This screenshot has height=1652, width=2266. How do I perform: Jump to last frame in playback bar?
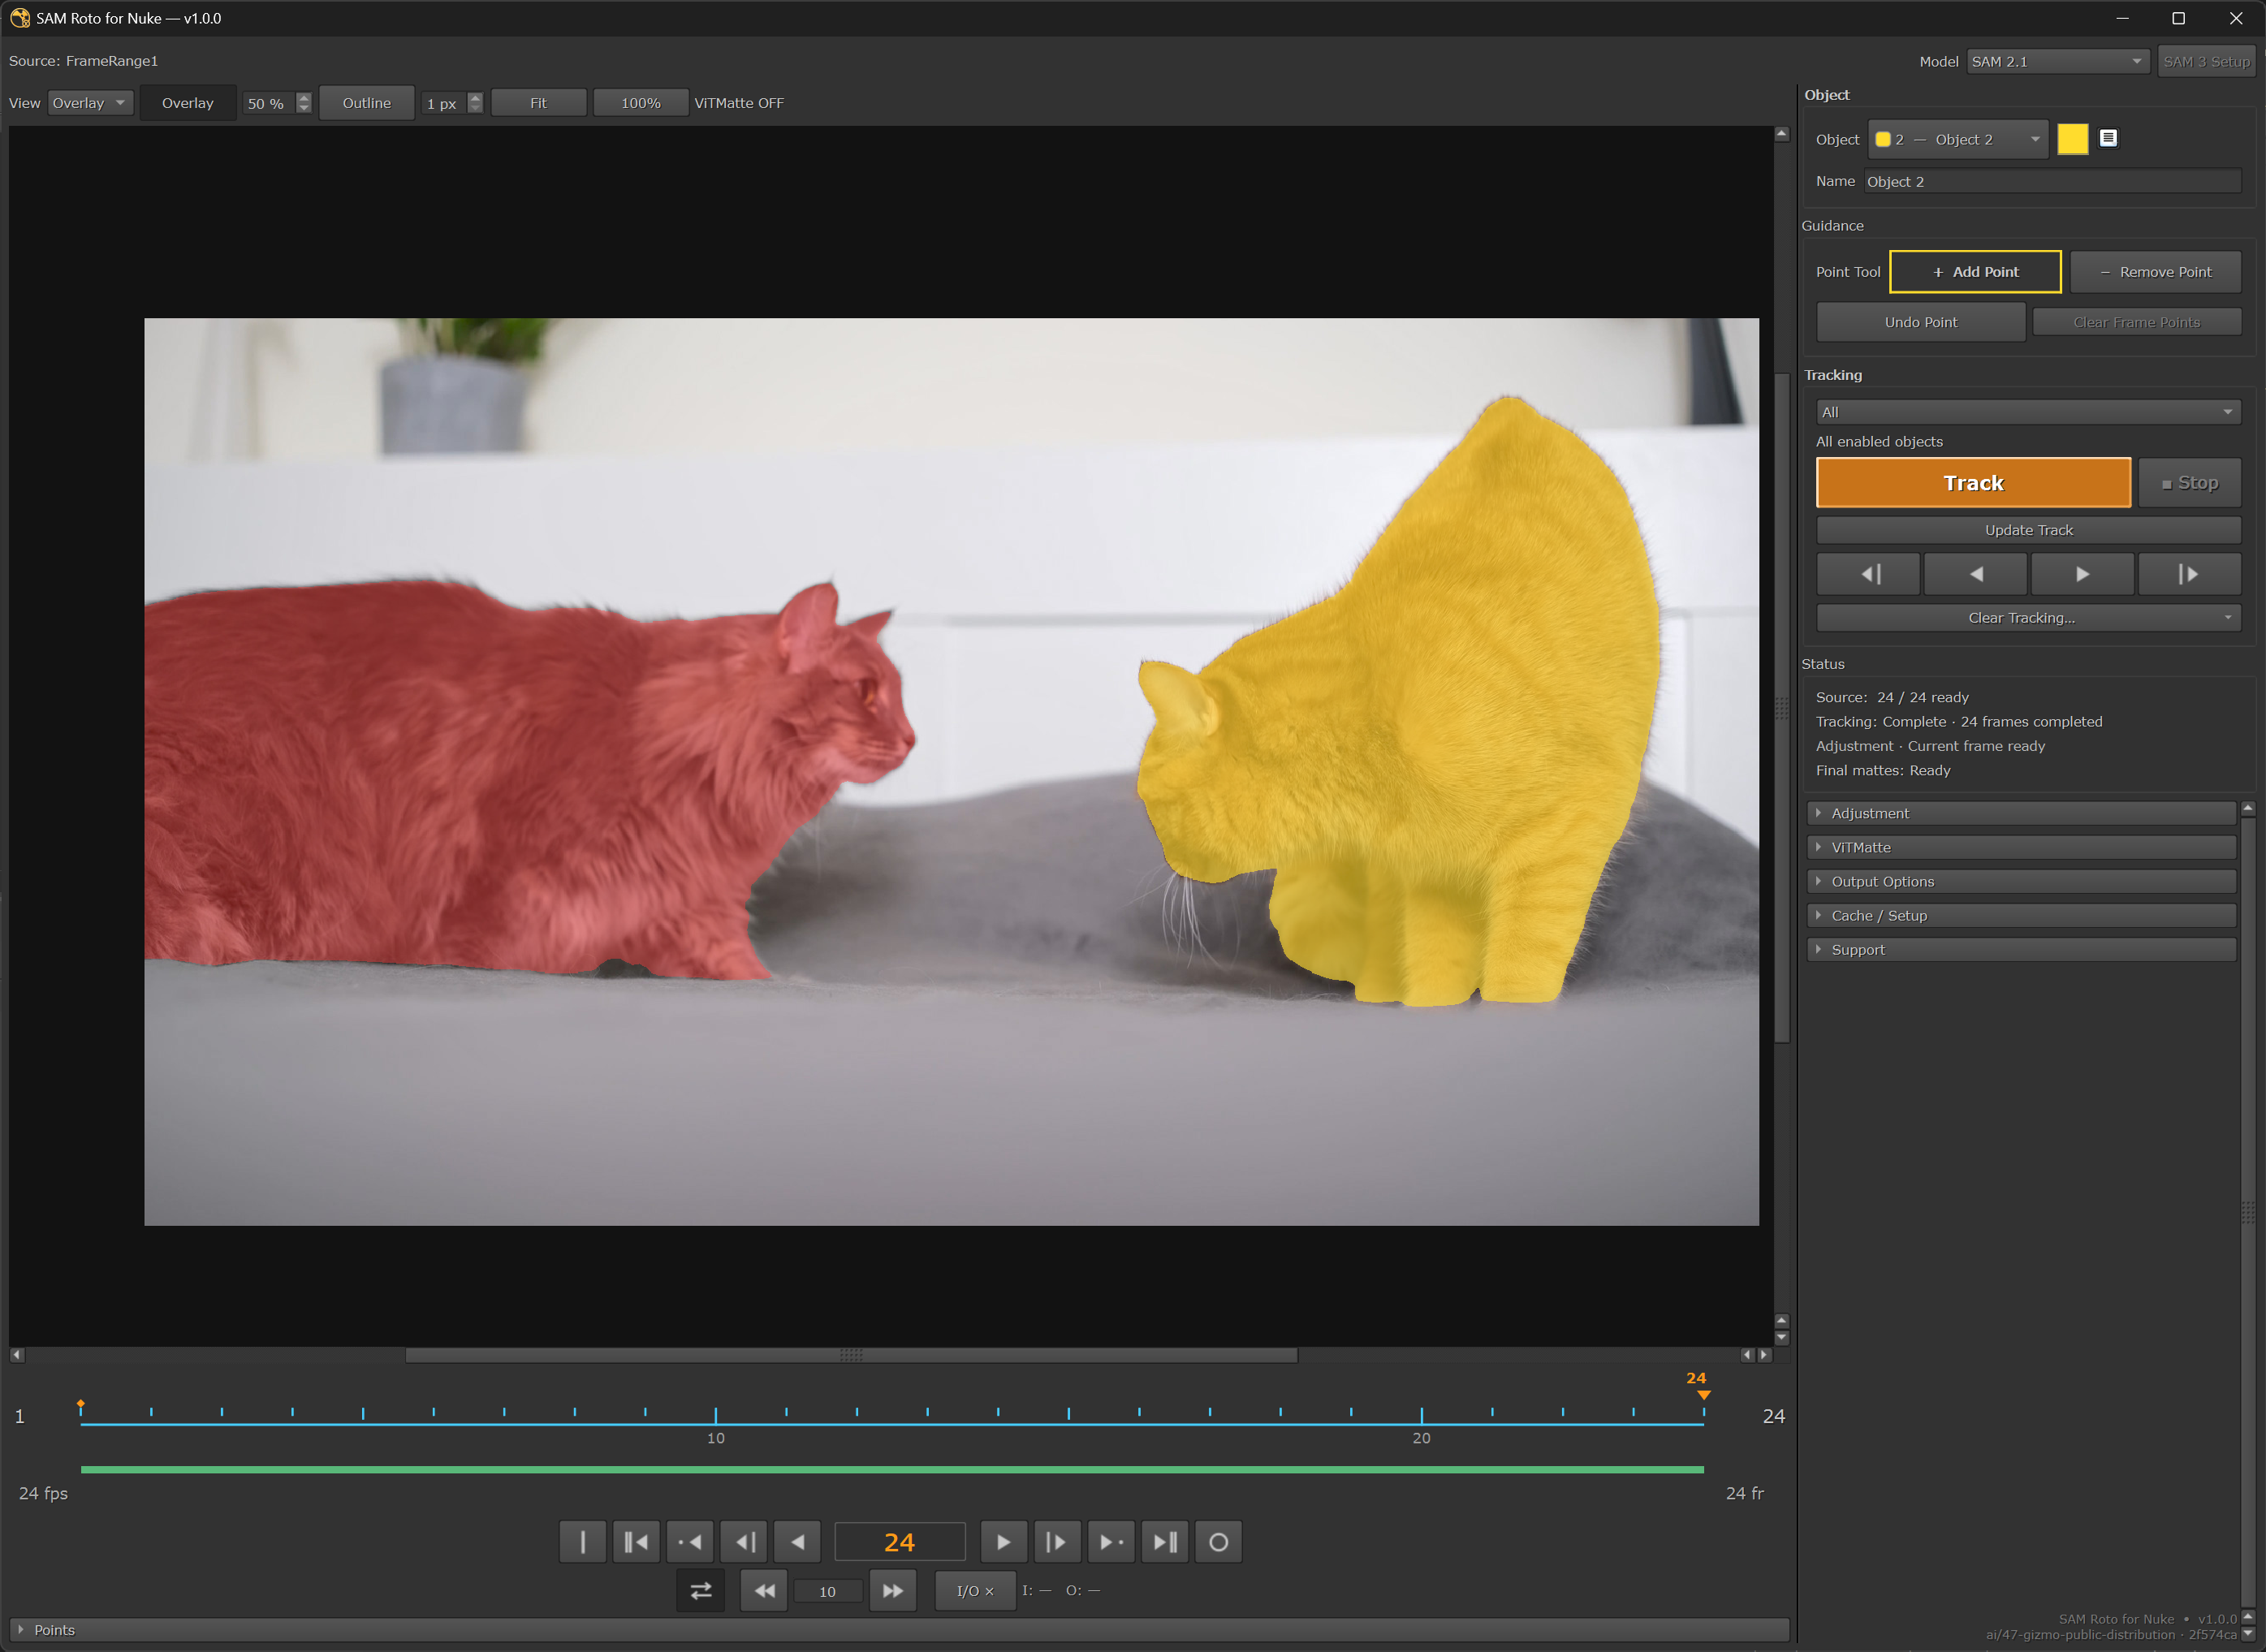pyautogui.click(x=1165, y=1542)
